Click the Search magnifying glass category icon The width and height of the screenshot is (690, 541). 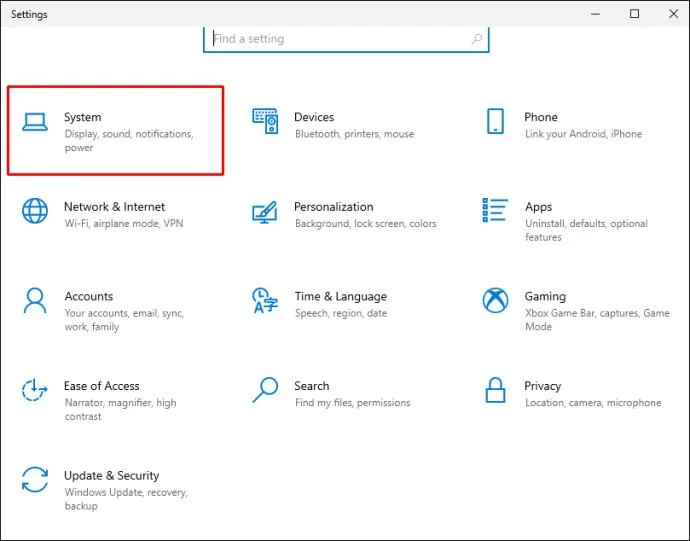[265, 390]
